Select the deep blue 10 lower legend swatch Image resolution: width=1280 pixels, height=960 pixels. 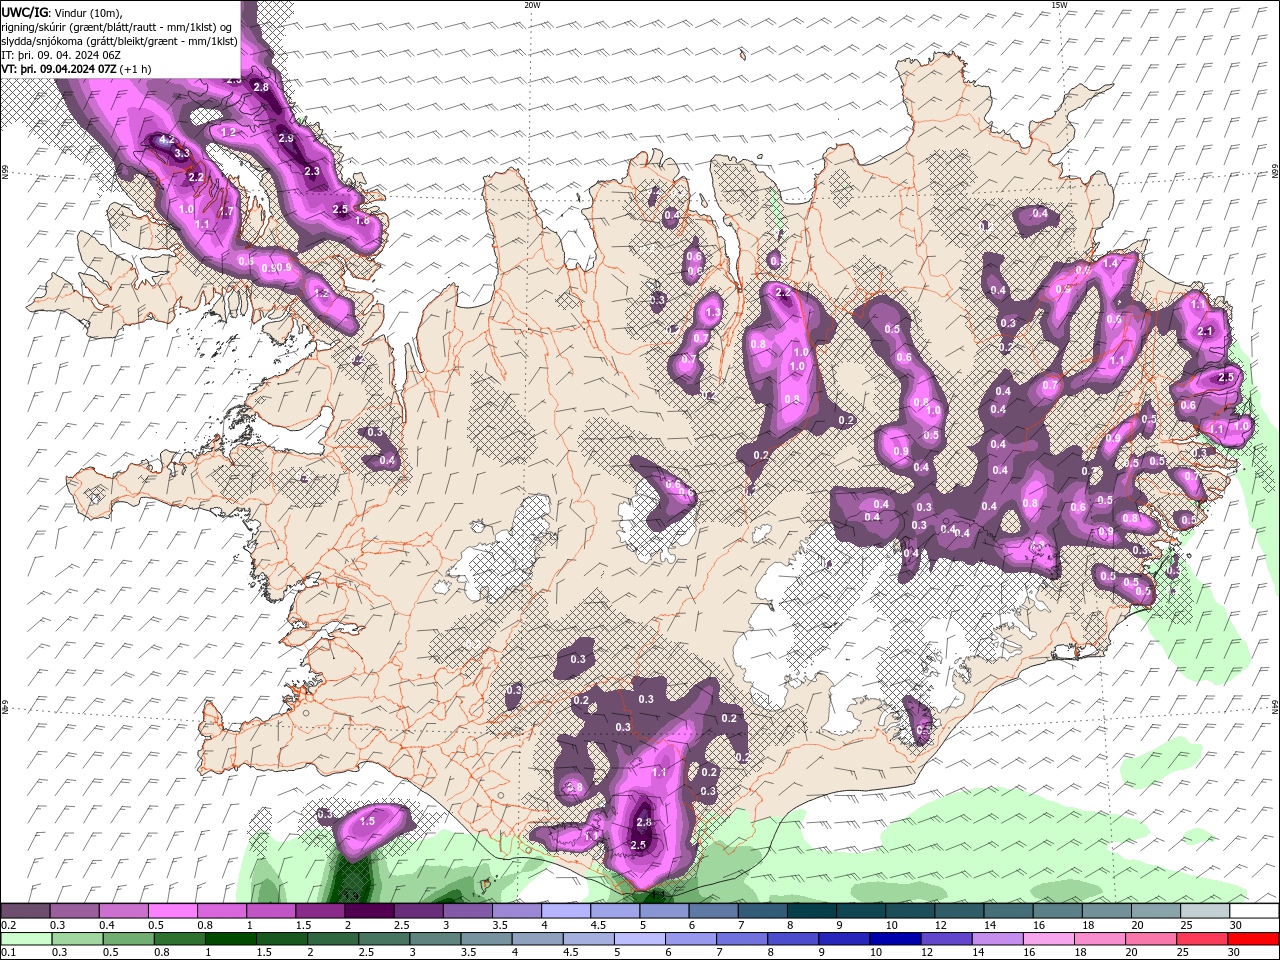click(894, 939)
